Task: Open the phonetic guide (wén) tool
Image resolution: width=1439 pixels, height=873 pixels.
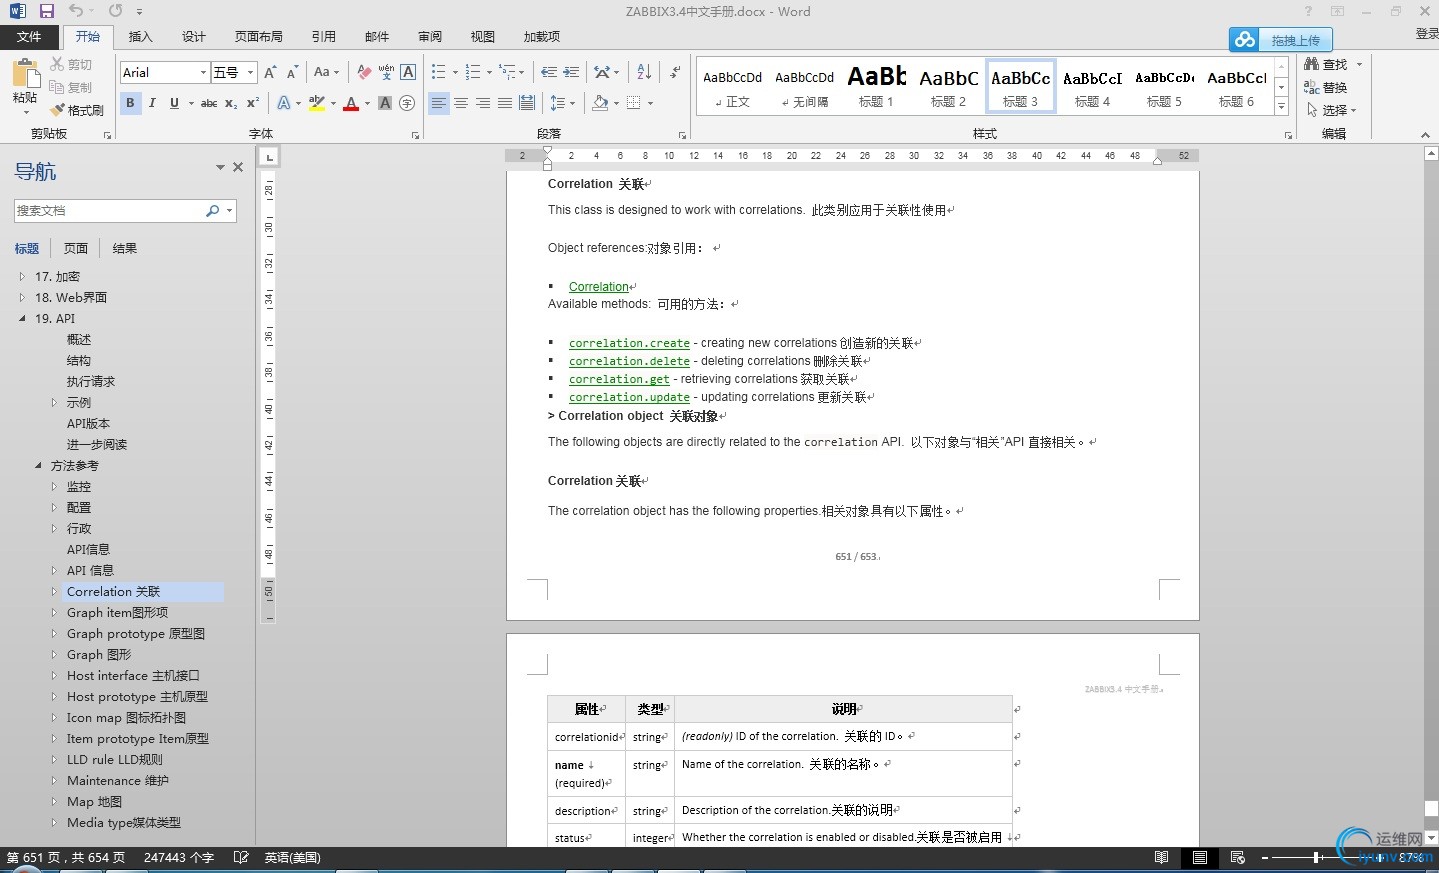Action: point(386,72)
